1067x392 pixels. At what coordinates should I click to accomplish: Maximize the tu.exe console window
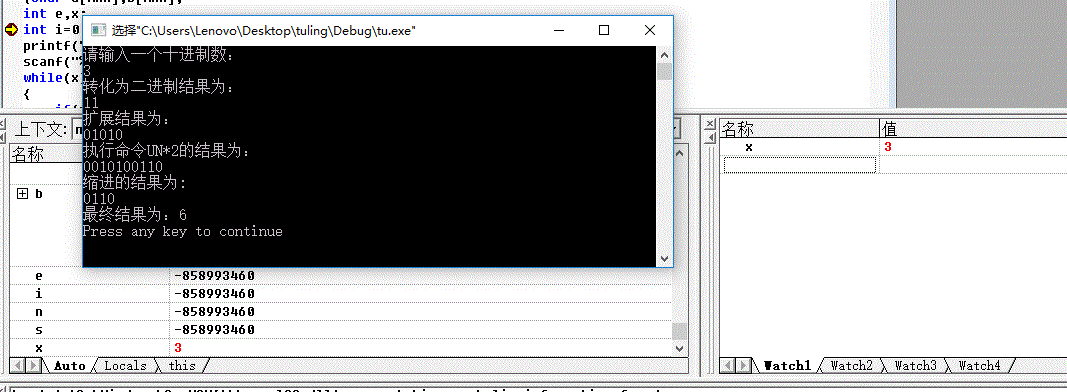[604, 30]
